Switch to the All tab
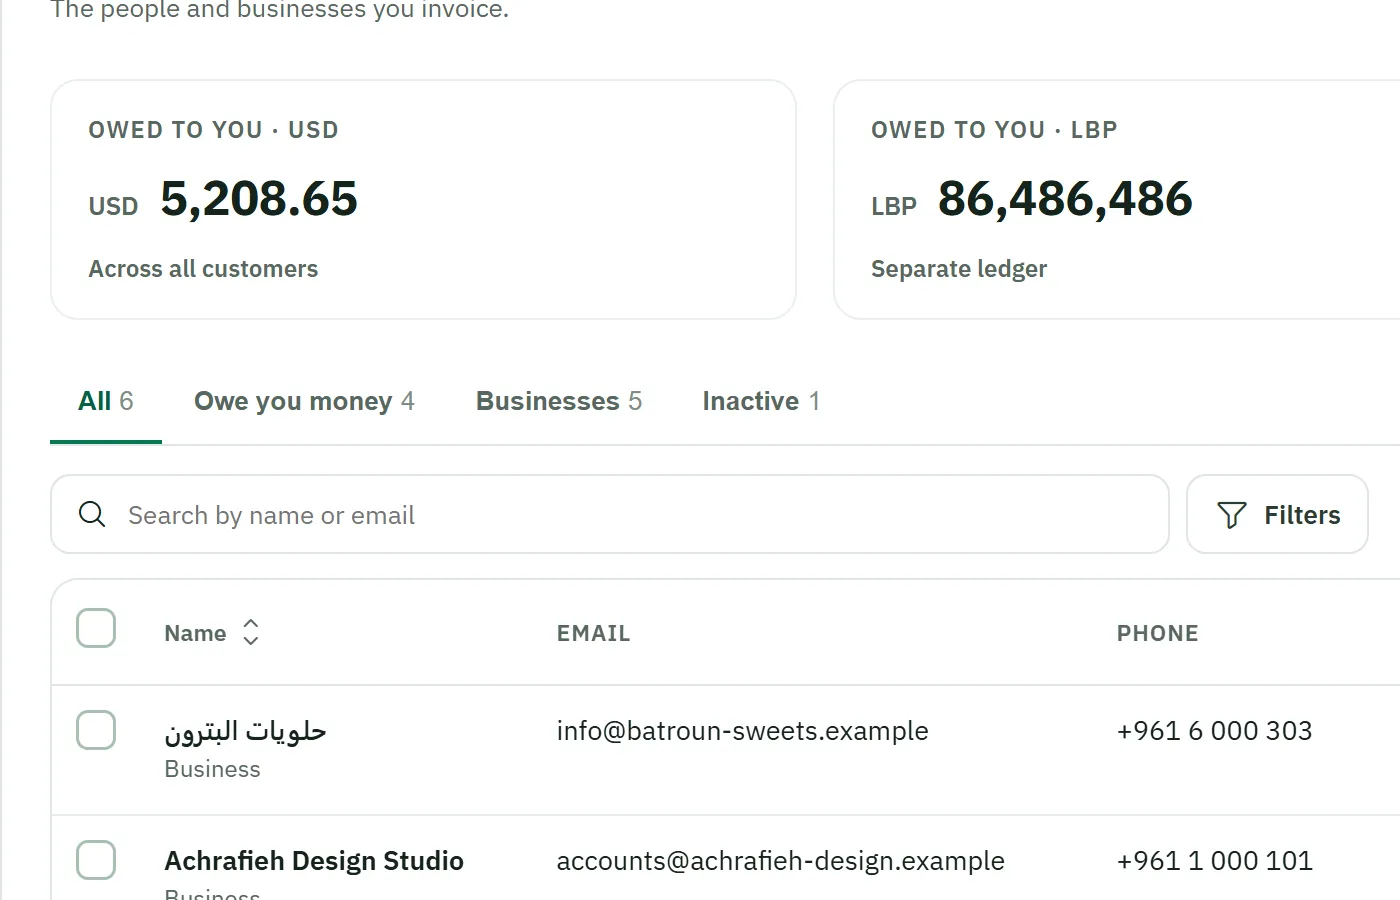The width and height of the screenshot is (1400, 900). click(106, 401)
